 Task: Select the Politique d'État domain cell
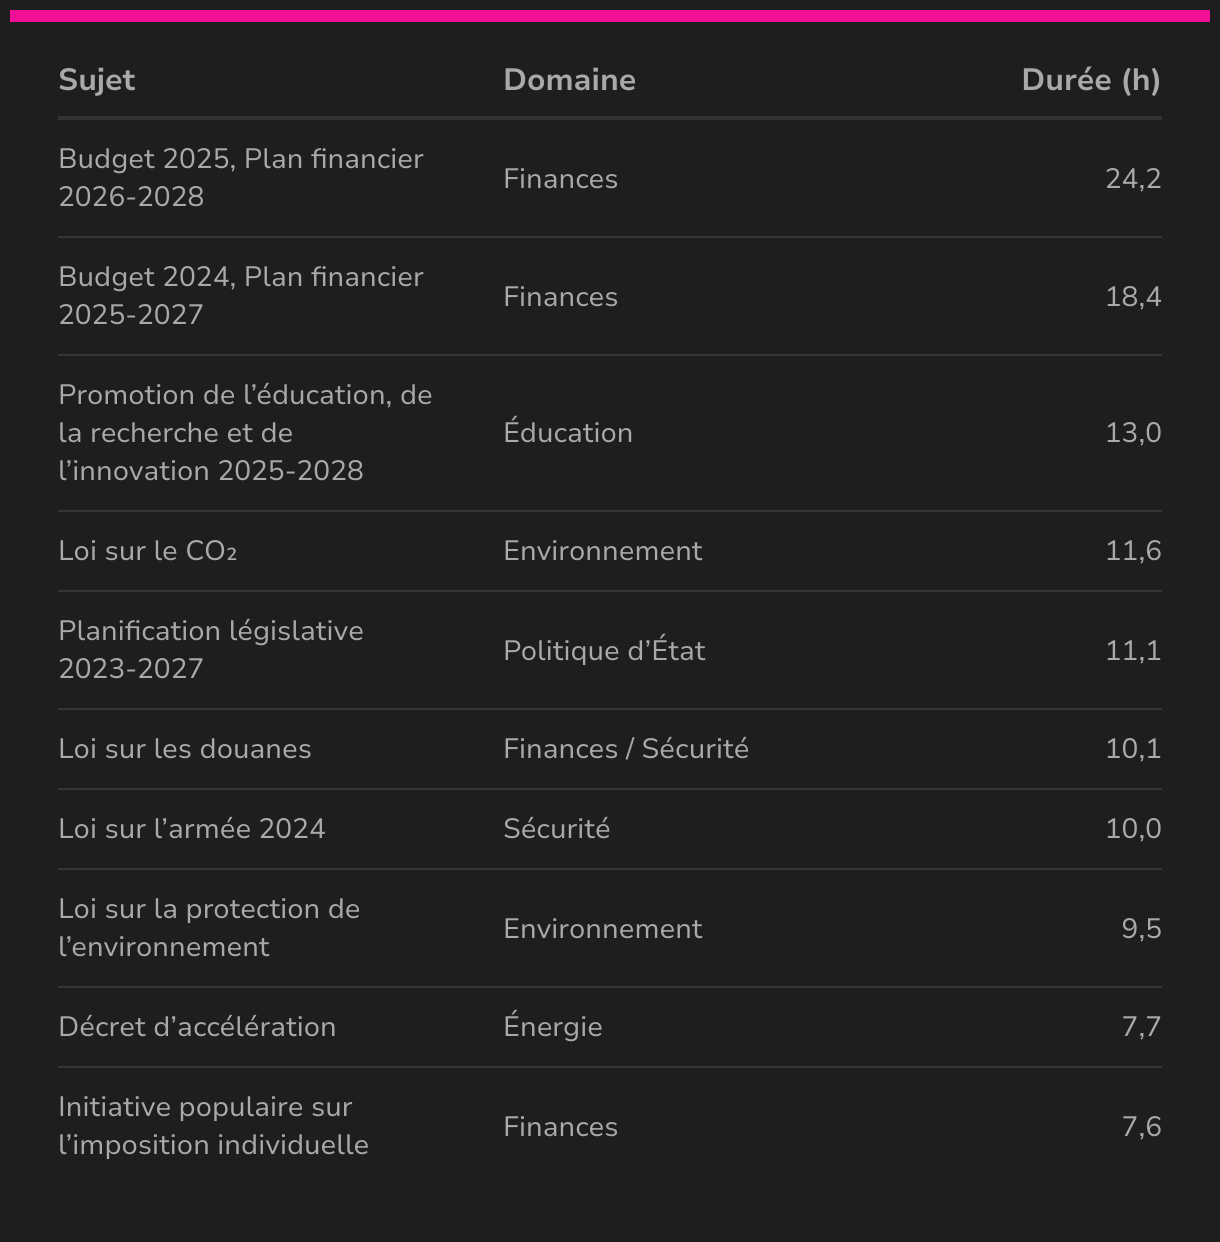point(604,651)
